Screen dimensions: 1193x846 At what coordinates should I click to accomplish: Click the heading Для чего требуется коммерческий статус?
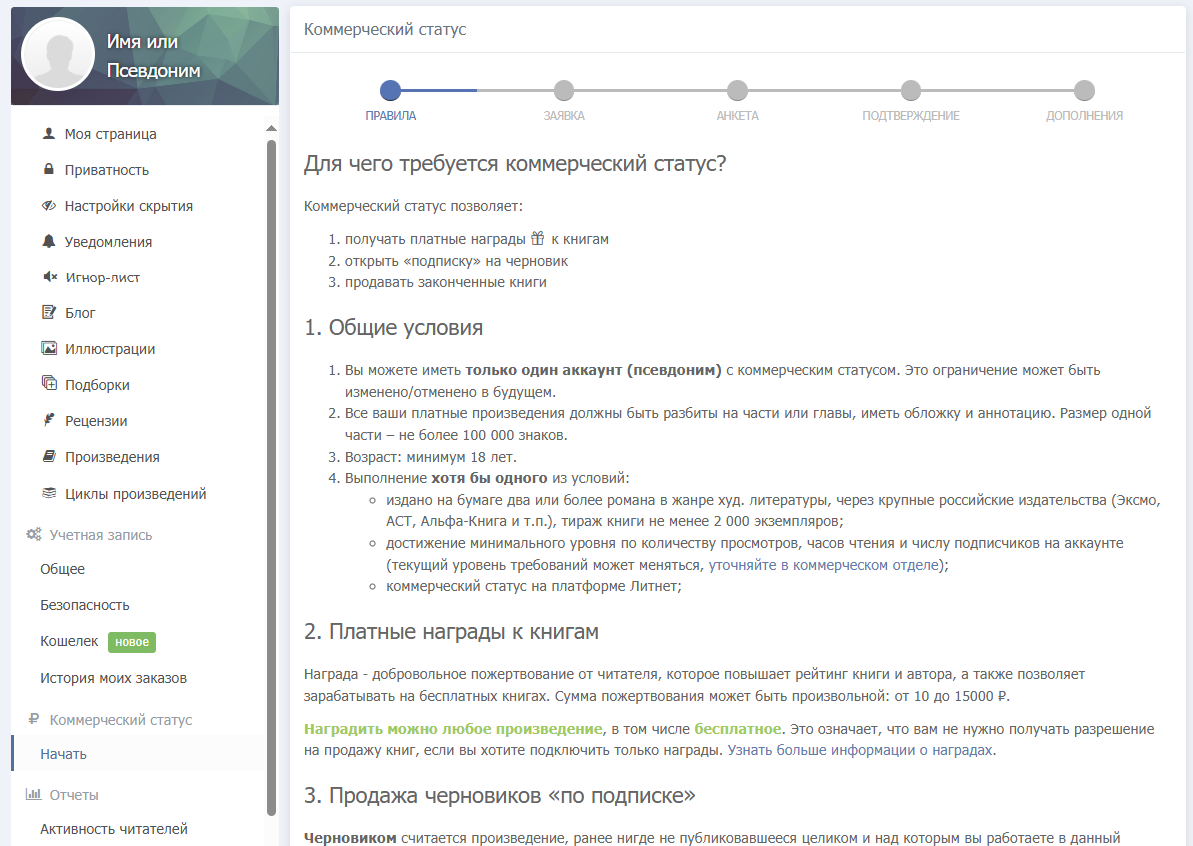[x=515, y=164]
